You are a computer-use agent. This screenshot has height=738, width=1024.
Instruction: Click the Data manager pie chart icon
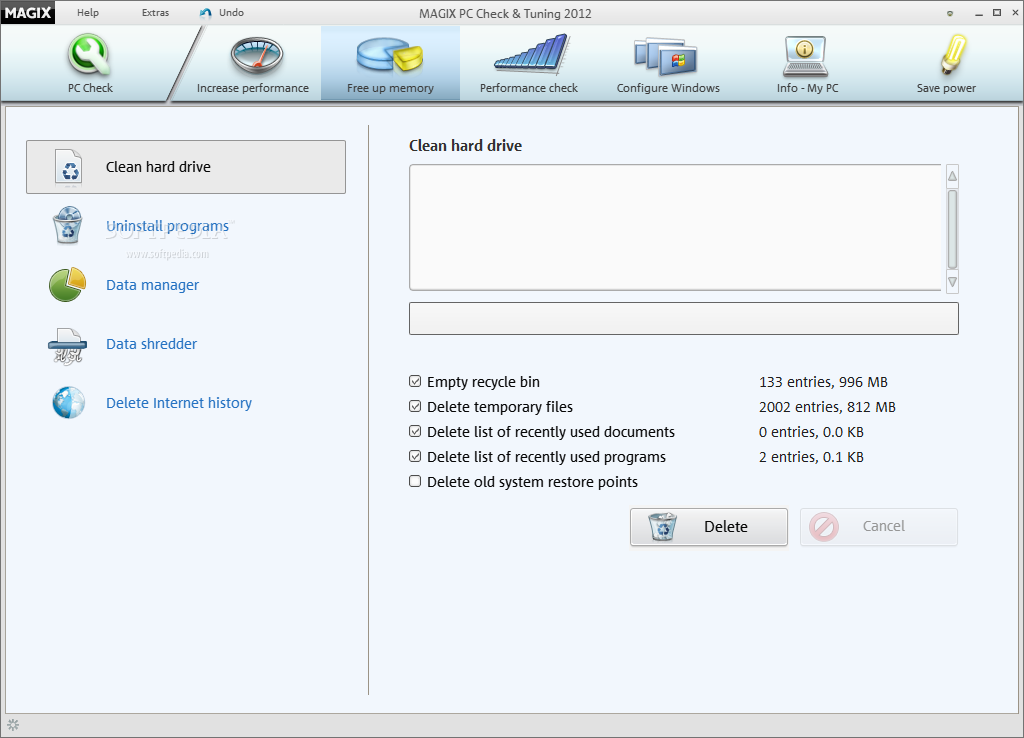[67, 285]
